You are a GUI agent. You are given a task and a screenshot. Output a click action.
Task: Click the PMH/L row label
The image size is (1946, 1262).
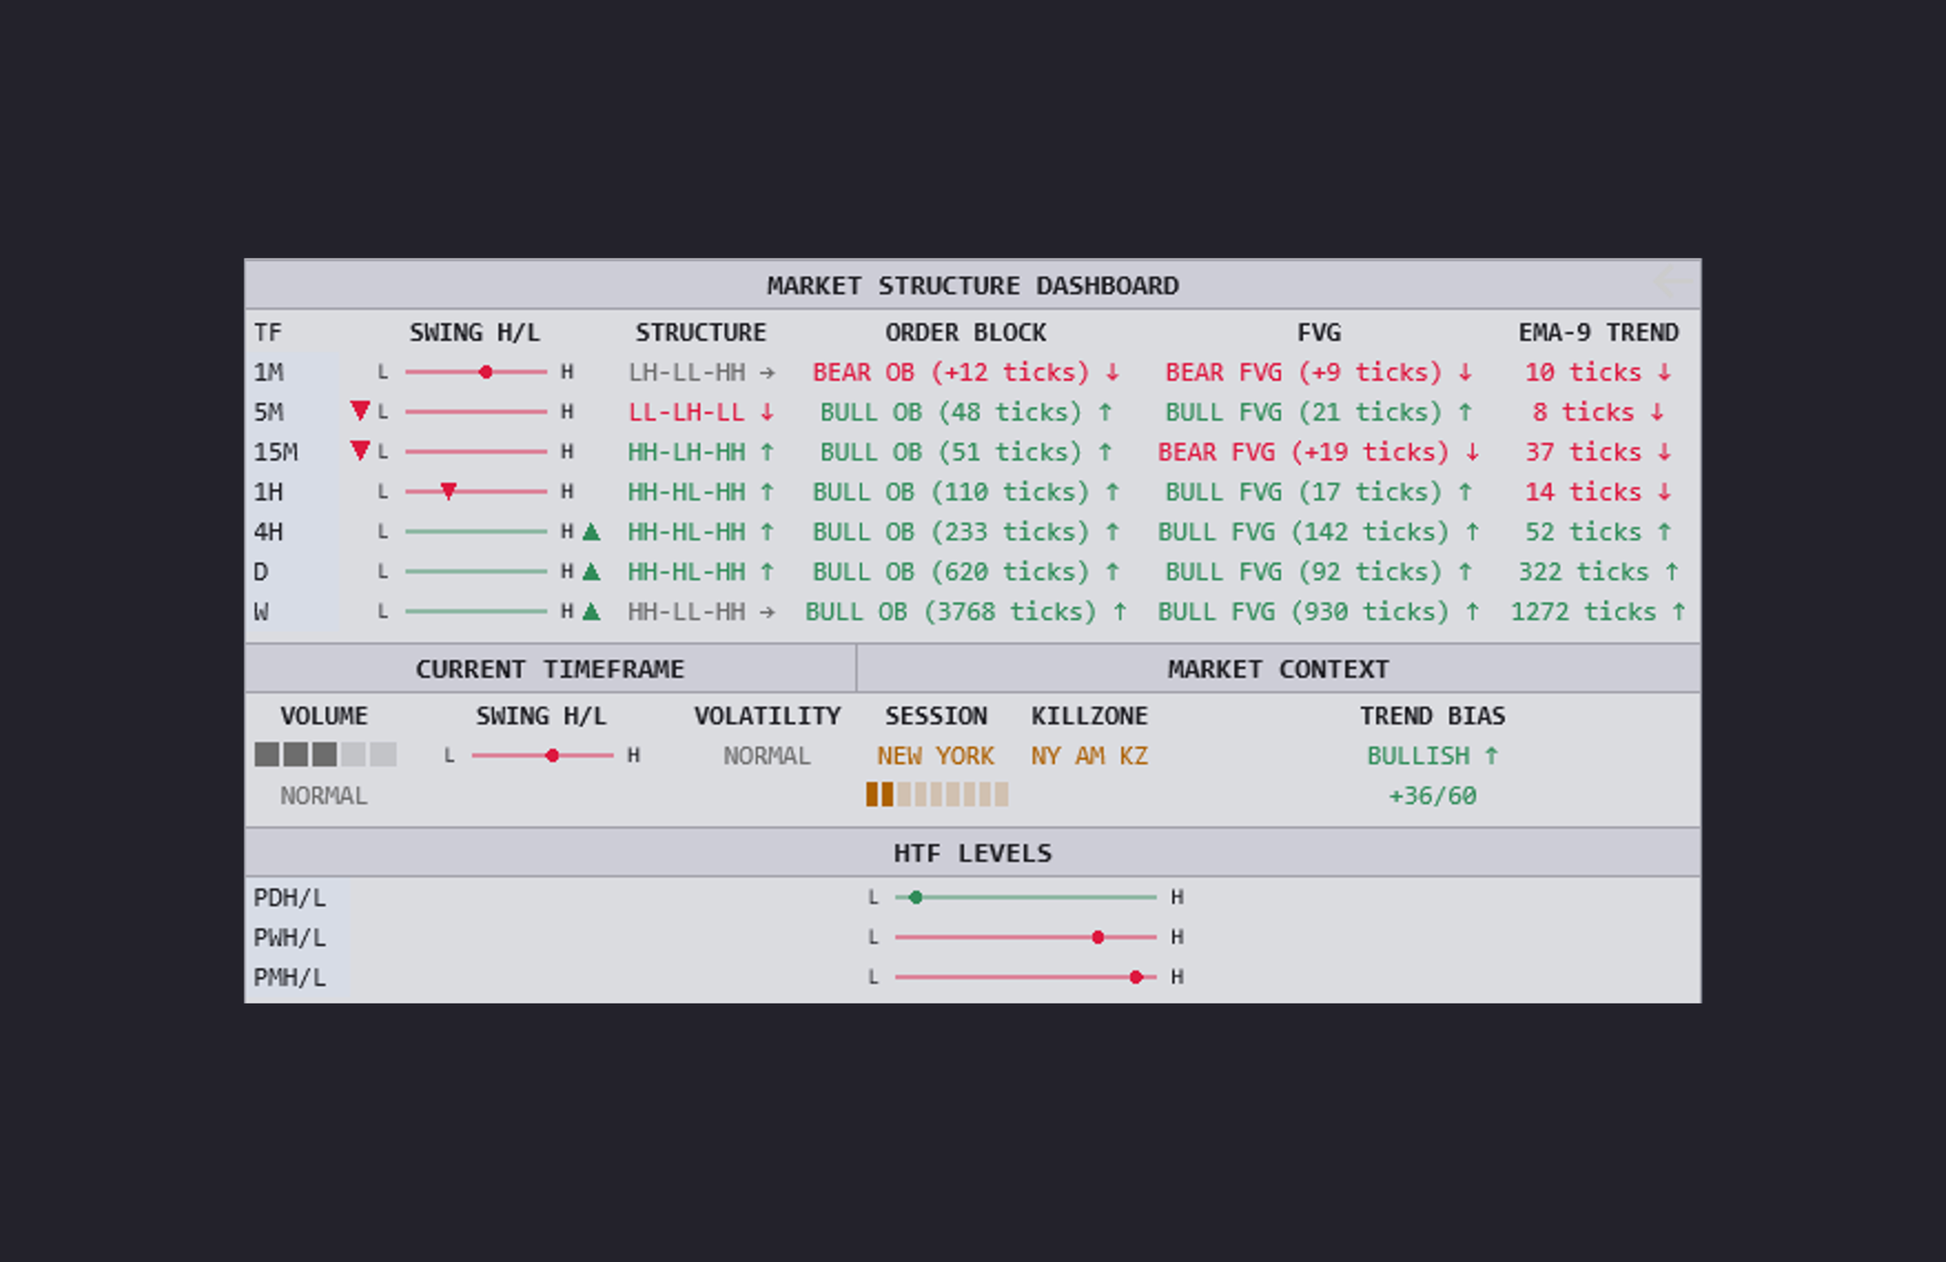(290, 977)
